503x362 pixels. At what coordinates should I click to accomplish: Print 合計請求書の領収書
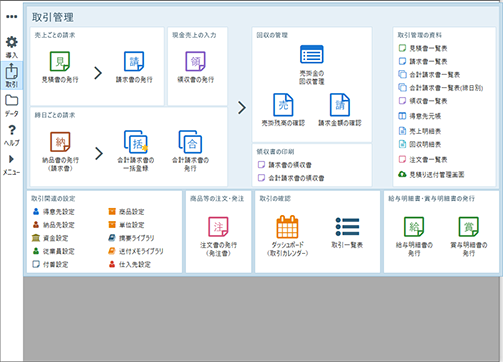click(x=291, y=178)
